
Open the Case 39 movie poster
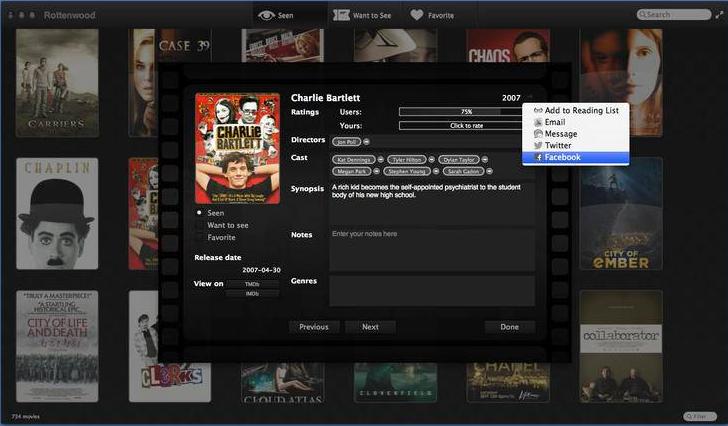[169, 45]
